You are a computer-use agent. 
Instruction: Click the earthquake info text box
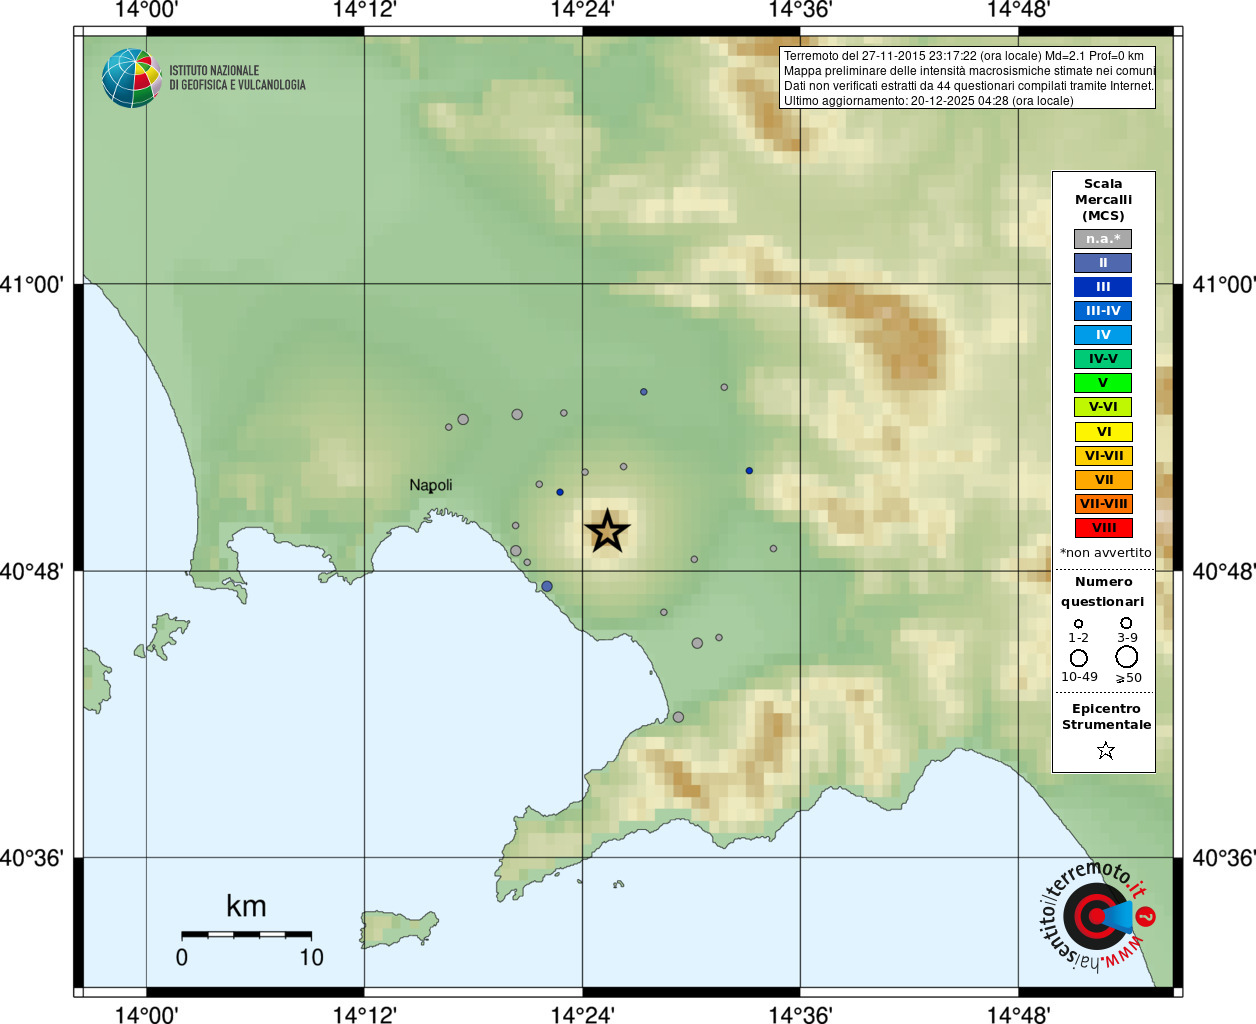point(968,78)
